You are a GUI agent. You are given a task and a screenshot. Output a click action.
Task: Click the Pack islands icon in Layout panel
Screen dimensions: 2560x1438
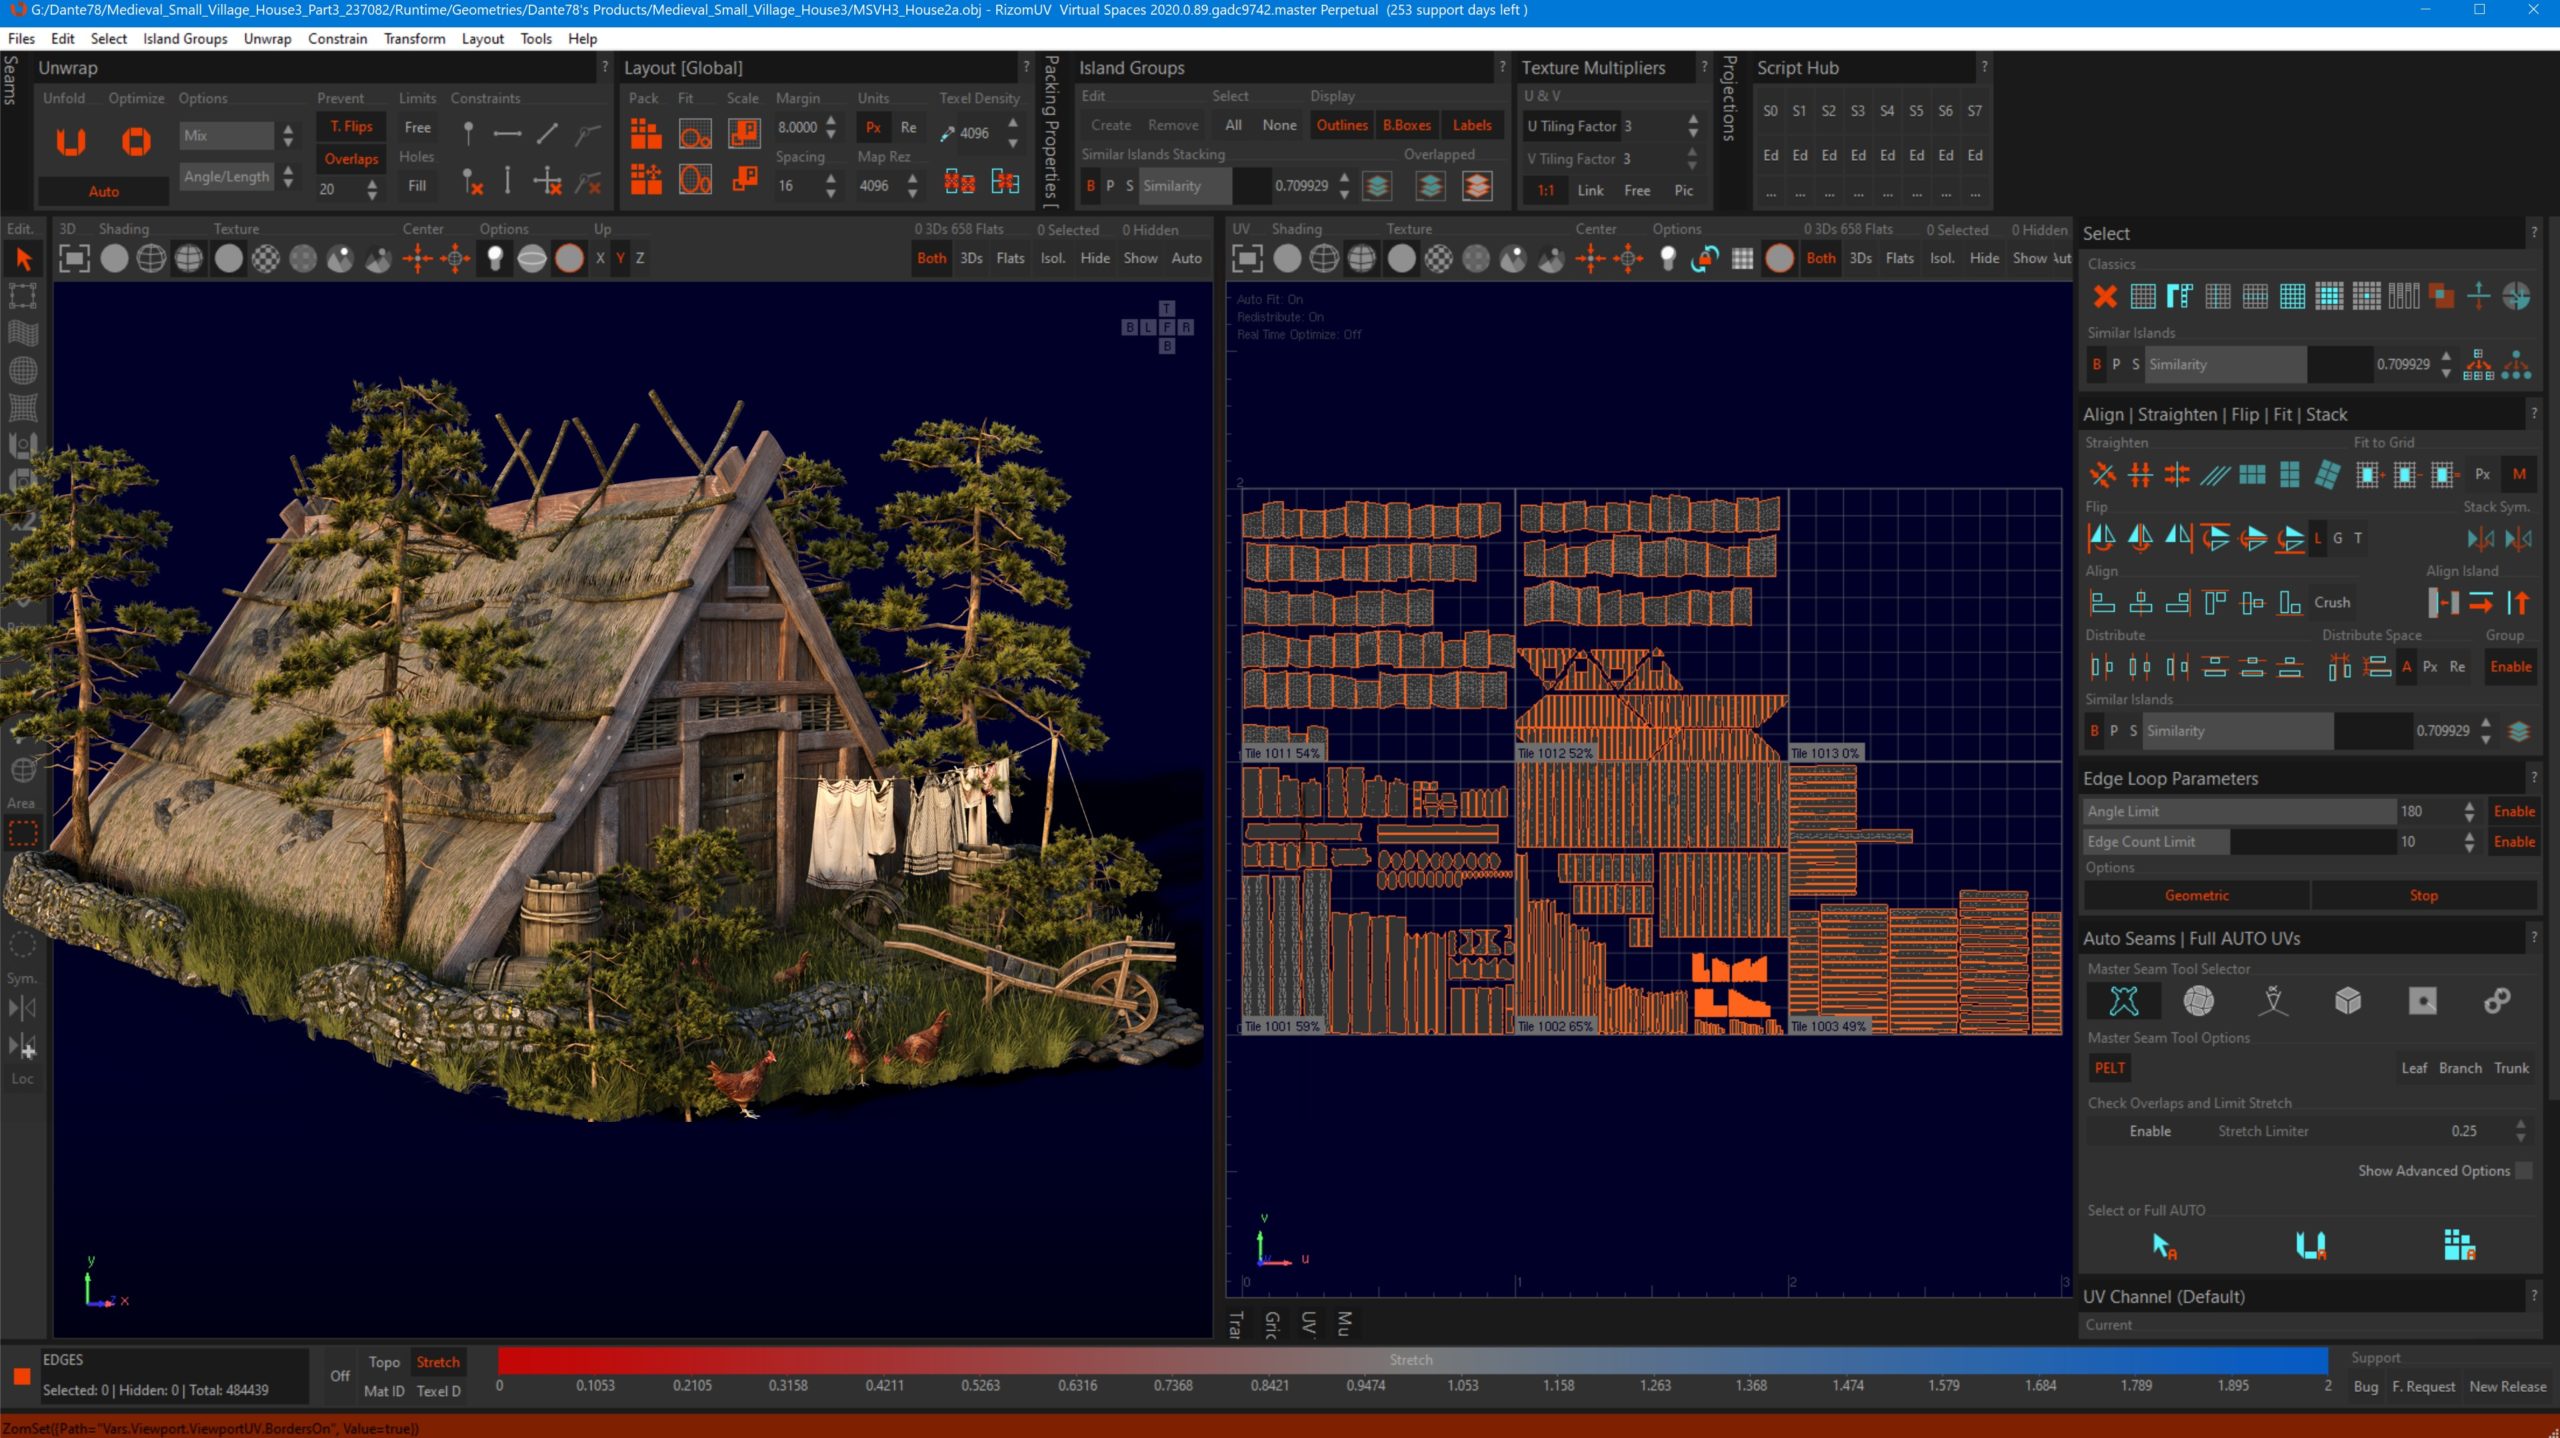coord(646,133)
